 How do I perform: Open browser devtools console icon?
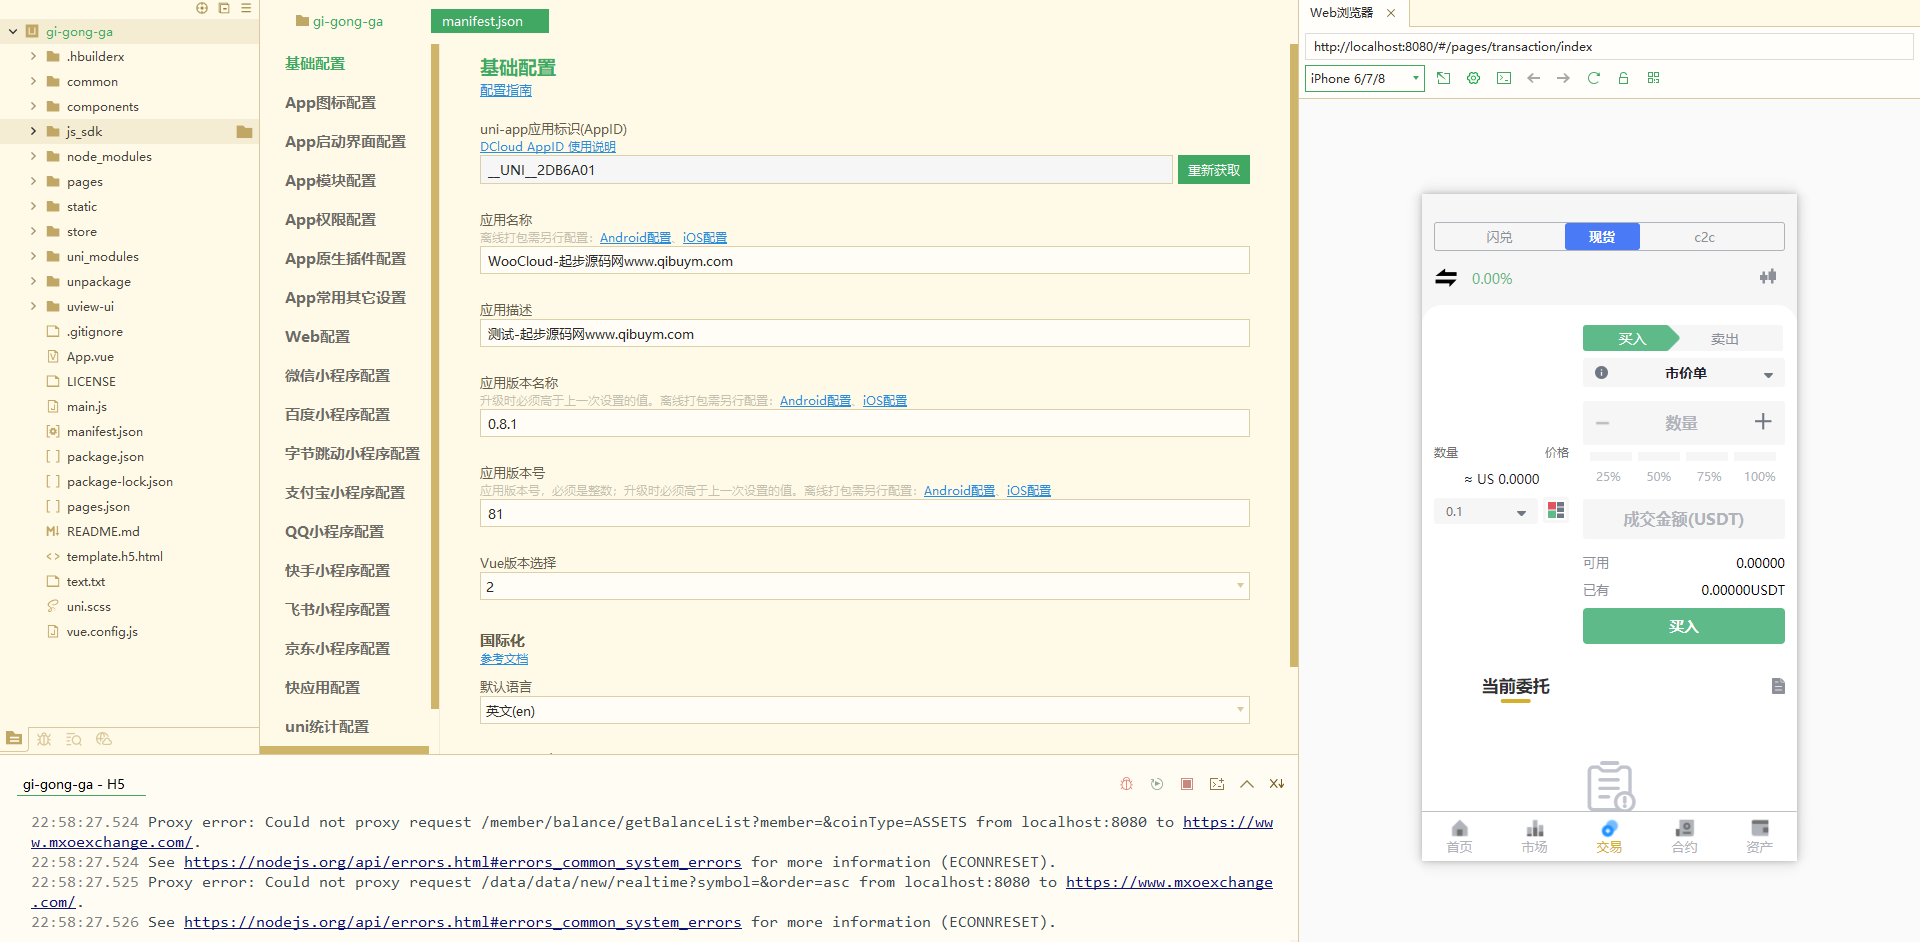point(1504,78)
